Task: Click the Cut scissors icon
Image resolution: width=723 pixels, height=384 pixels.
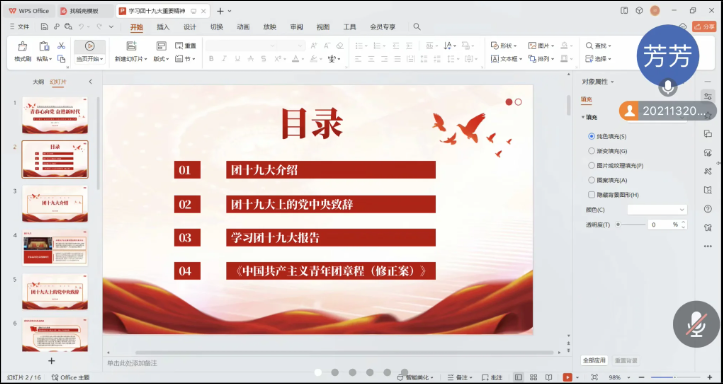Action: point(61,46)
